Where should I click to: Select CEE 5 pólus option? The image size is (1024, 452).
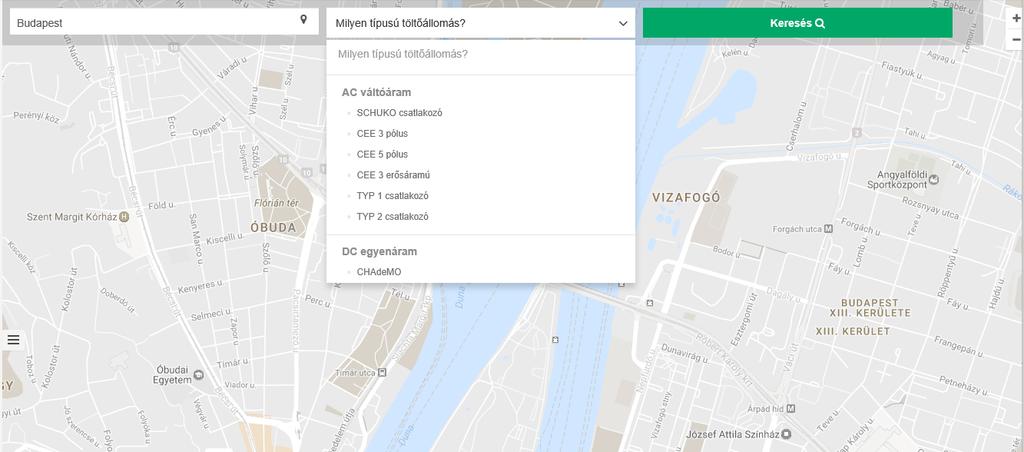click(x=382, y=154)
